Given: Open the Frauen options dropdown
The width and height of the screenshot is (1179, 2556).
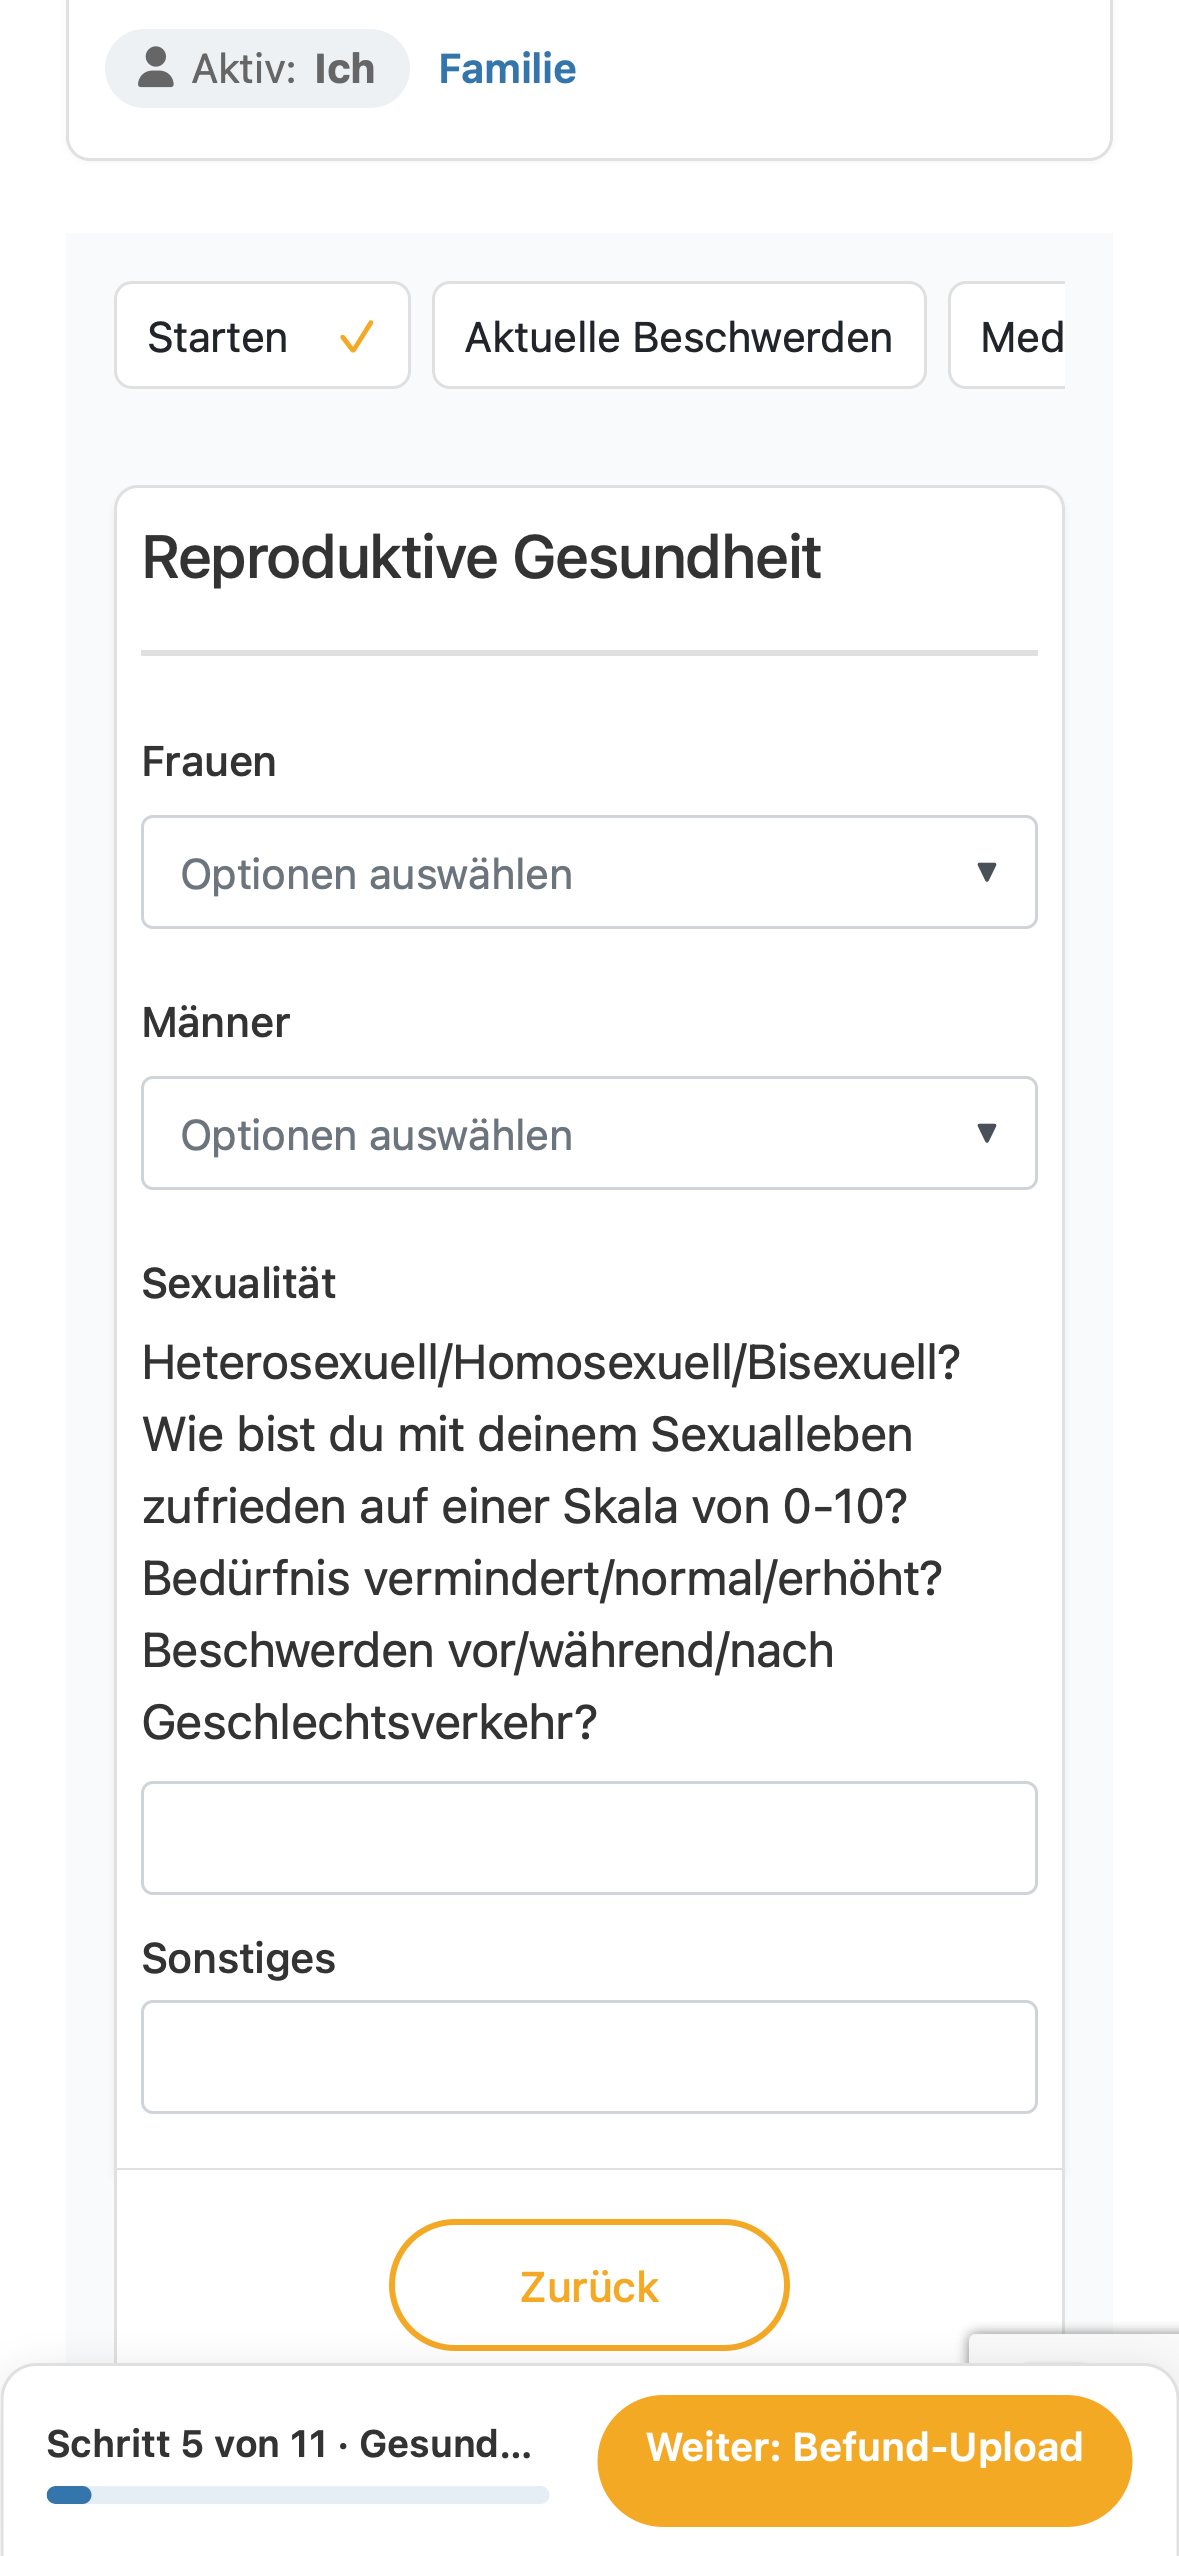Looking at the screenshot, I should tap(589, 872).
